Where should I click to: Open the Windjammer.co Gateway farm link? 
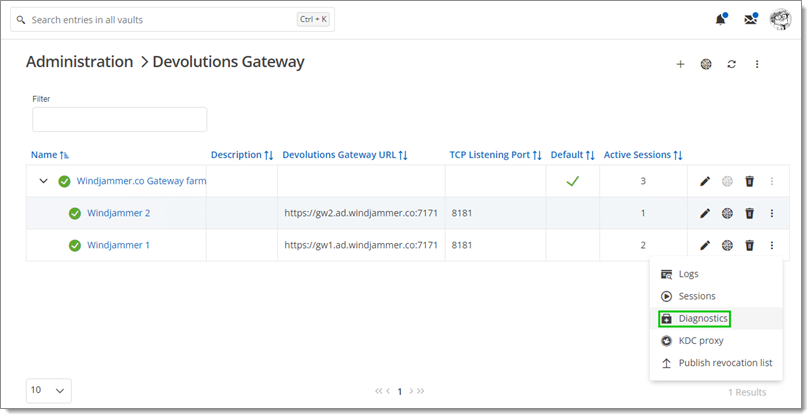pyautogui.click(x=141, y=181)
